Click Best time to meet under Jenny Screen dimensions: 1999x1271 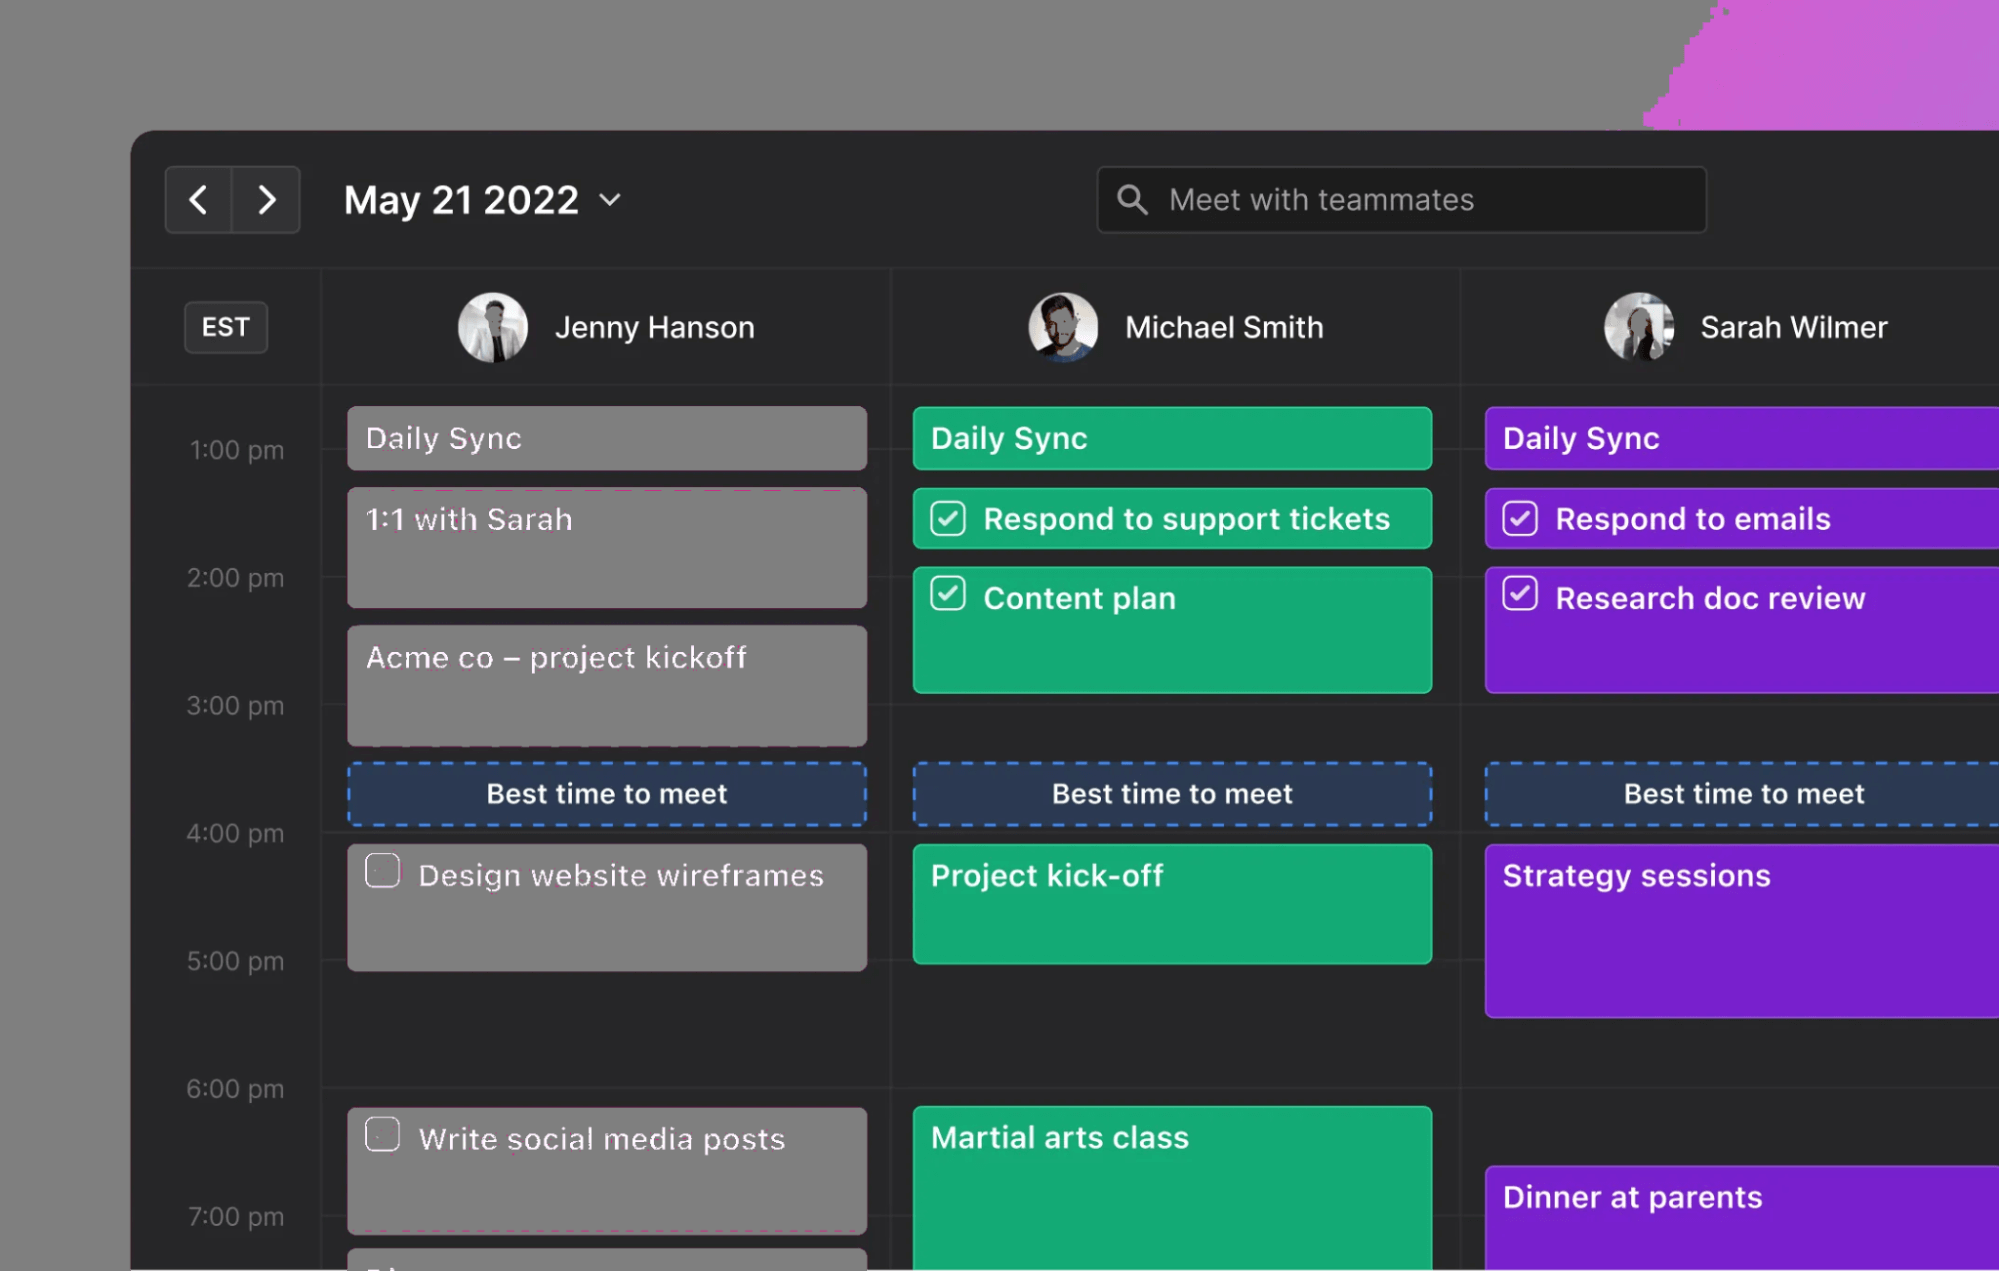[x=606, y=794]
